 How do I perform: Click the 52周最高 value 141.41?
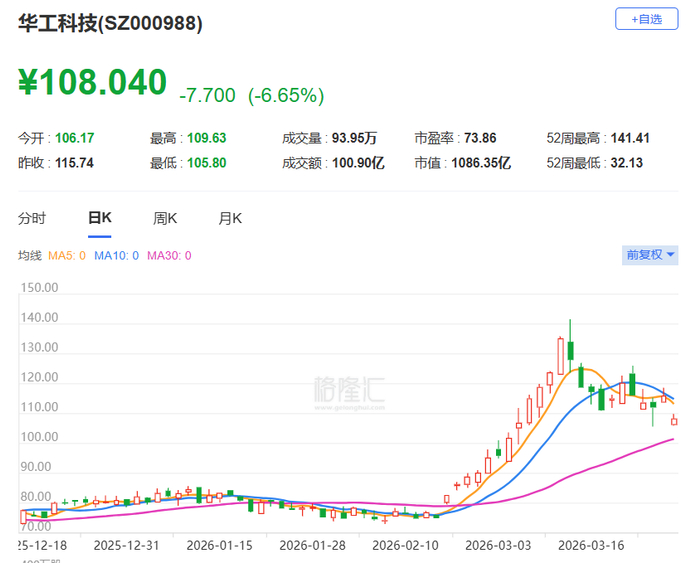(x=630, y=138)
